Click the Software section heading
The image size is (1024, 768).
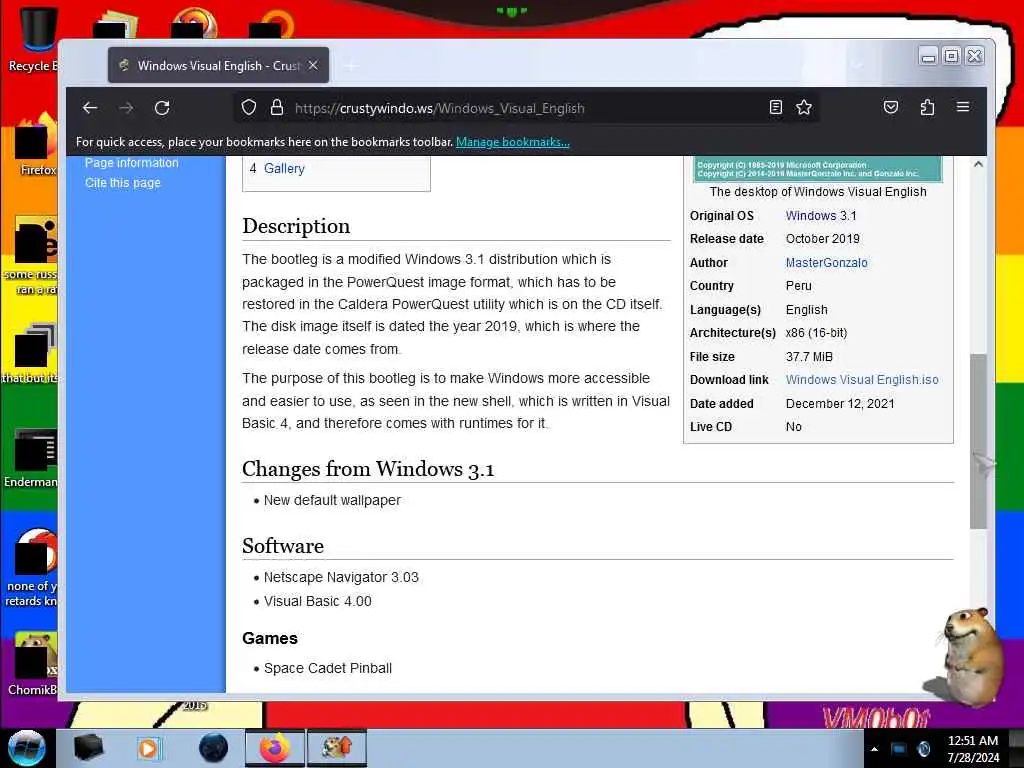pos(283,546)
